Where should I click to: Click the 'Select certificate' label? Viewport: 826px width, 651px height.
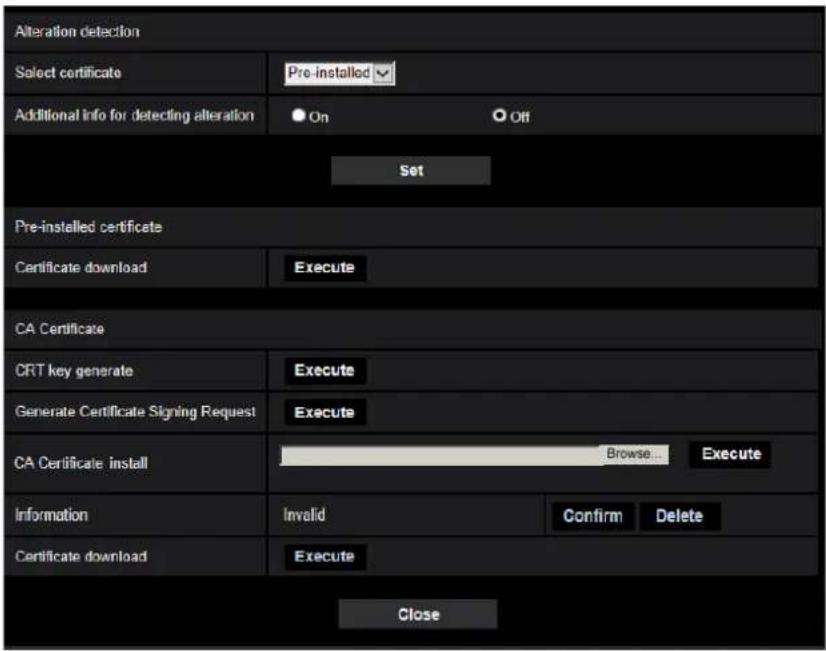(x=68, y=73)
